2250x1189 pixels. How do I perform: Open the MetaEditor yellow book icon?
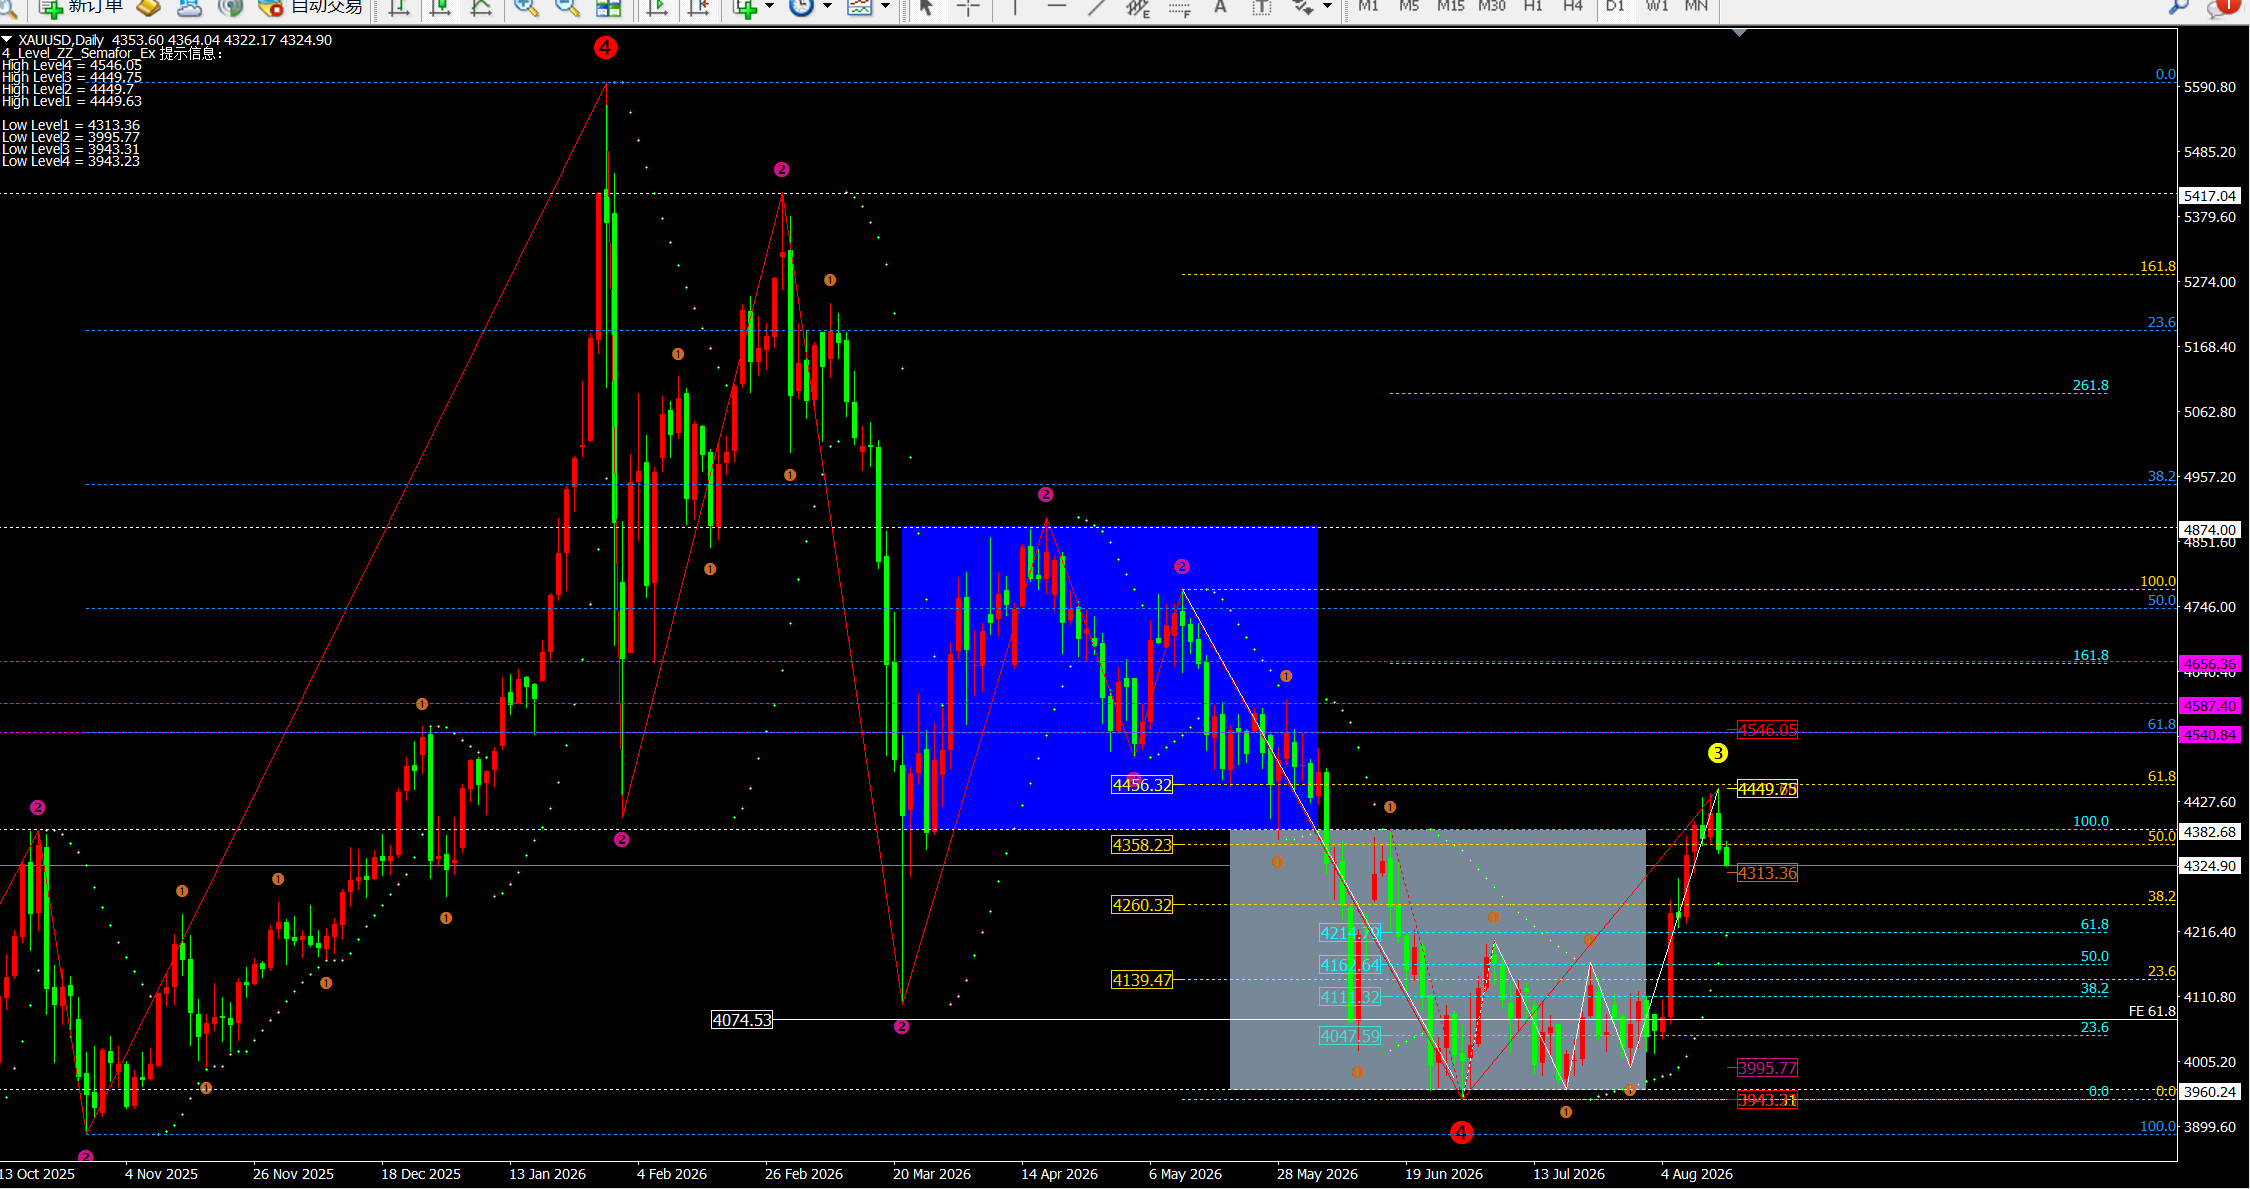coord(148,7)
